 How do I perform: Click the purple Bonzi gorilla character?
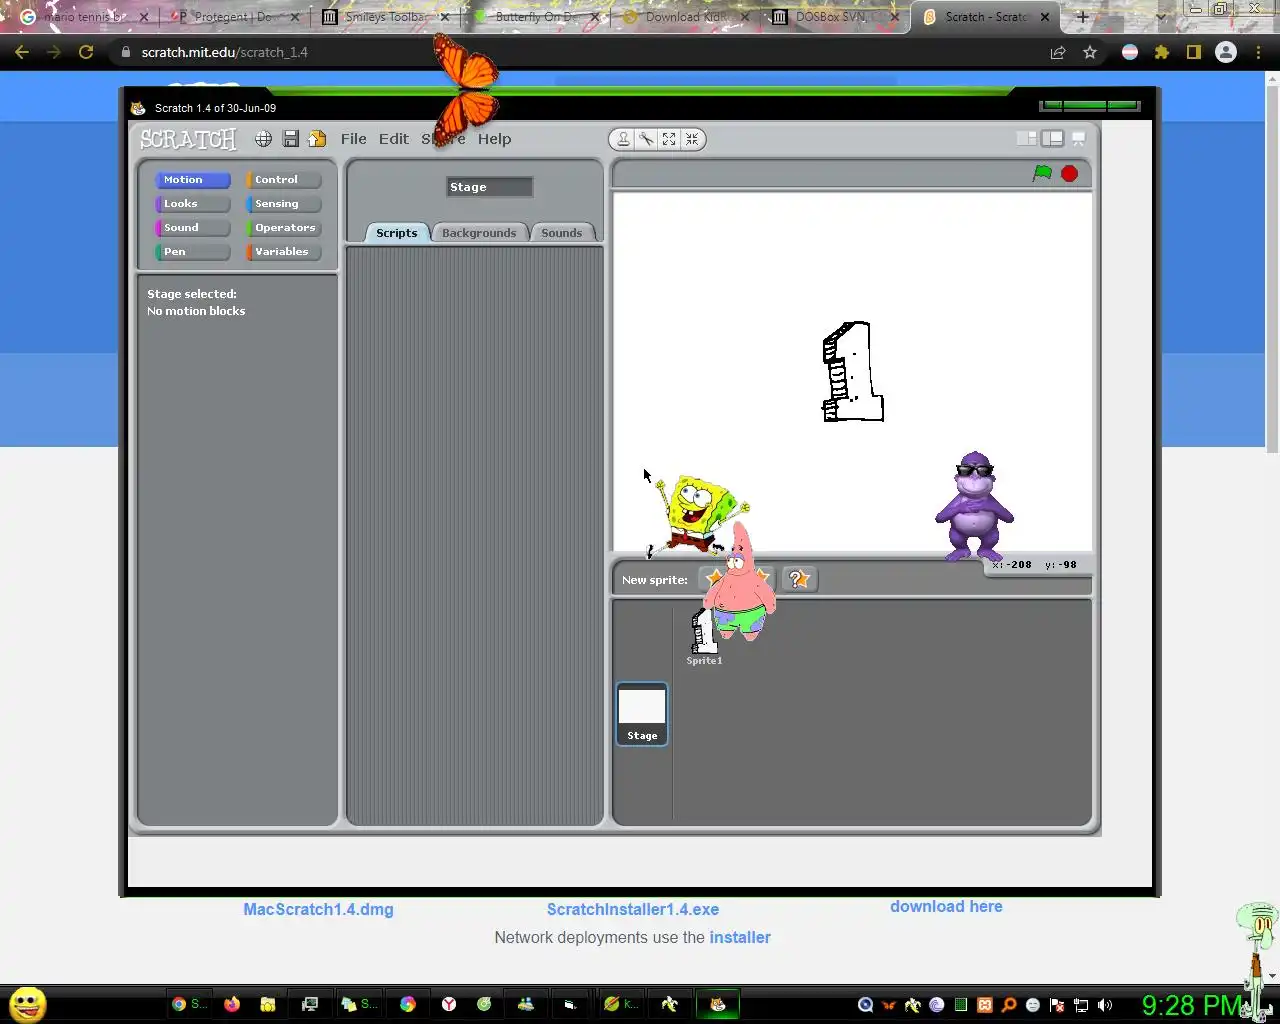click(974, 506)
